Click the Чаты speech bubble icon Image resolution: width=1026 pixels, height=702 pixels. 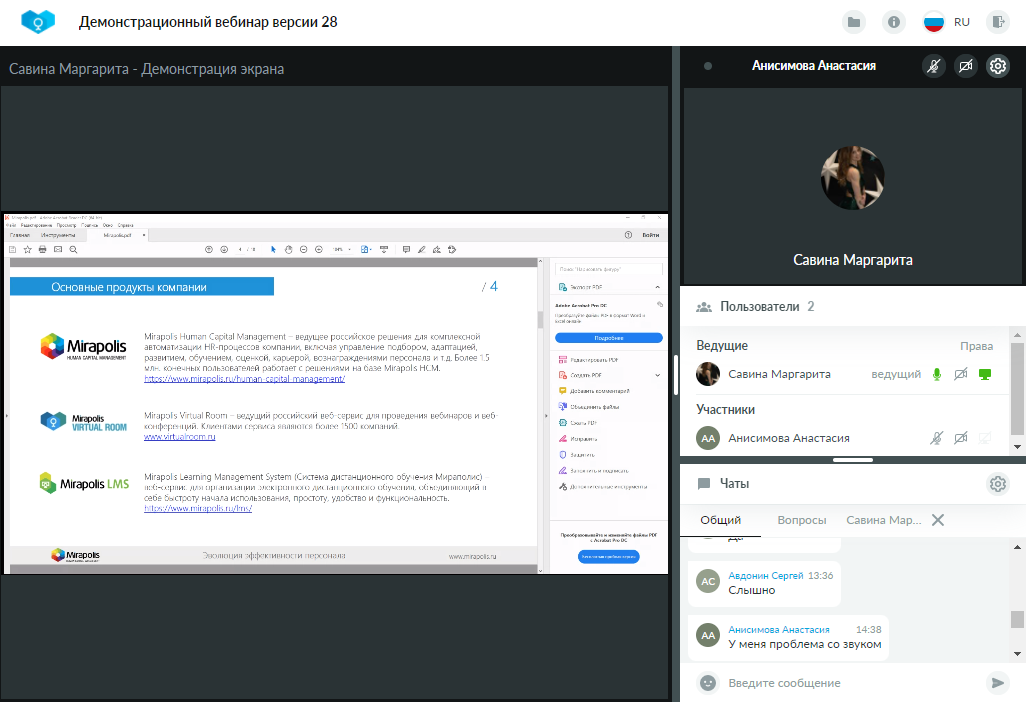pos(704,483)
